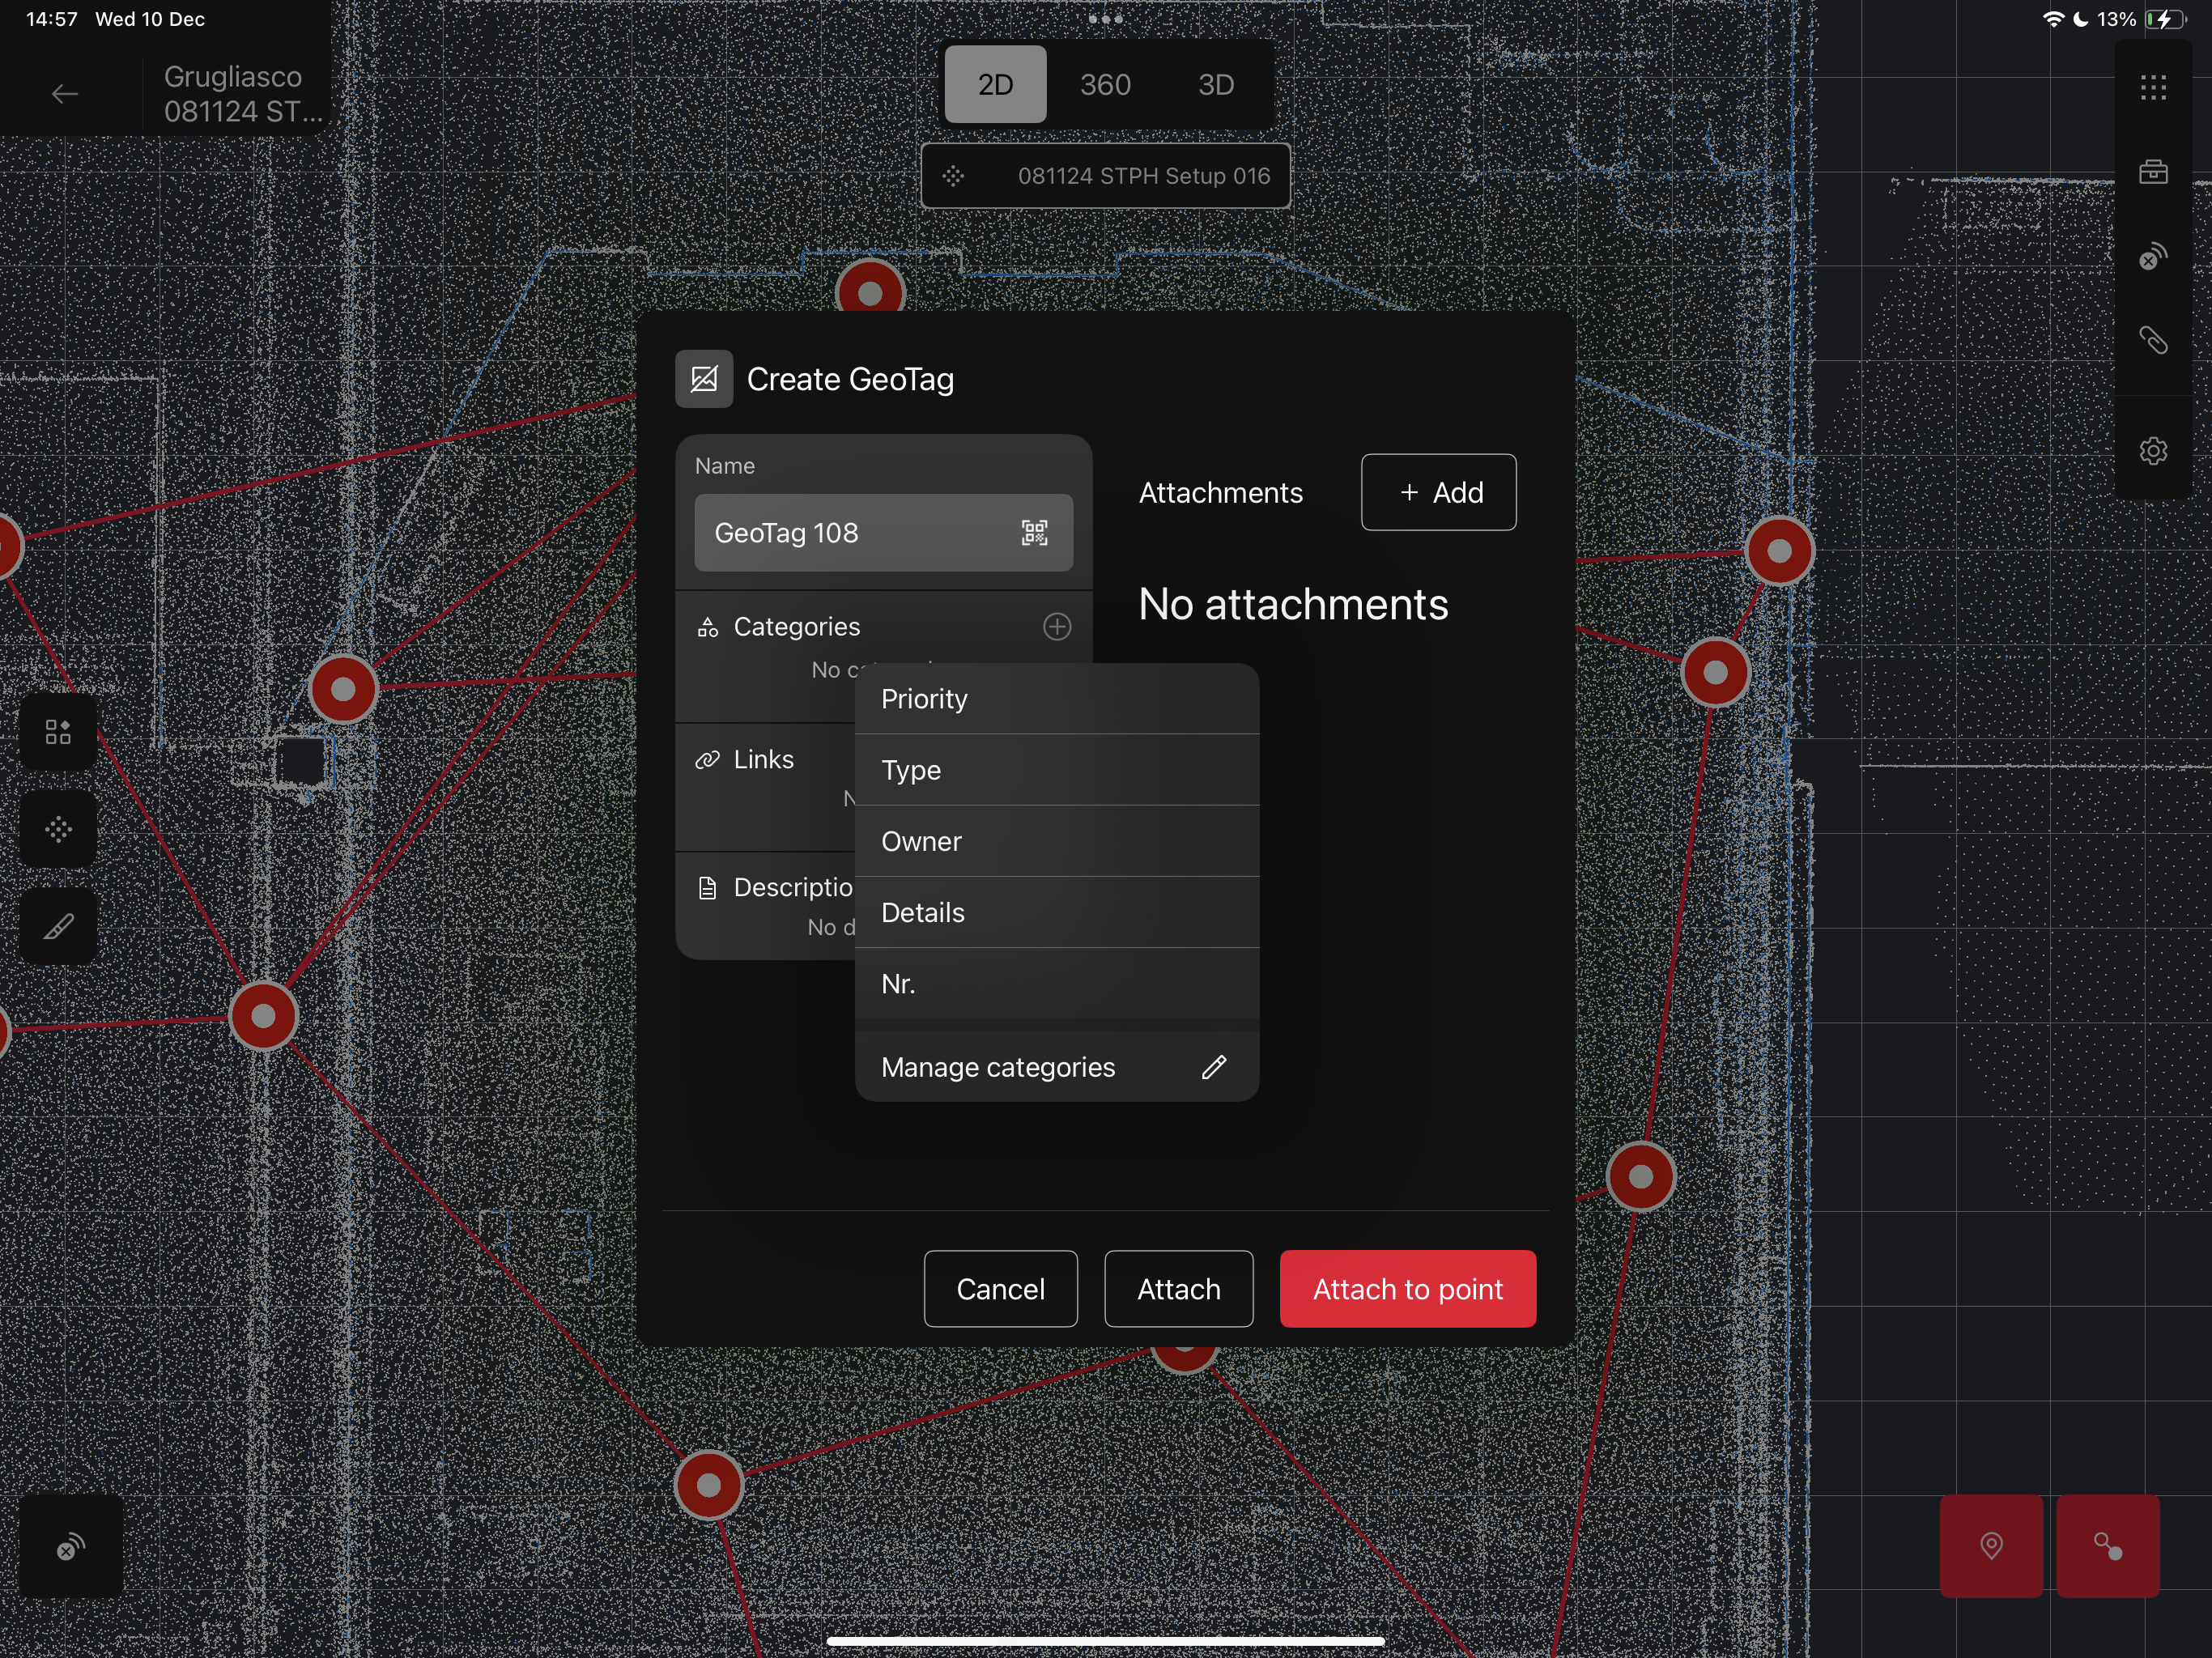Open settings gear in right sidebar

point(2152,451)
